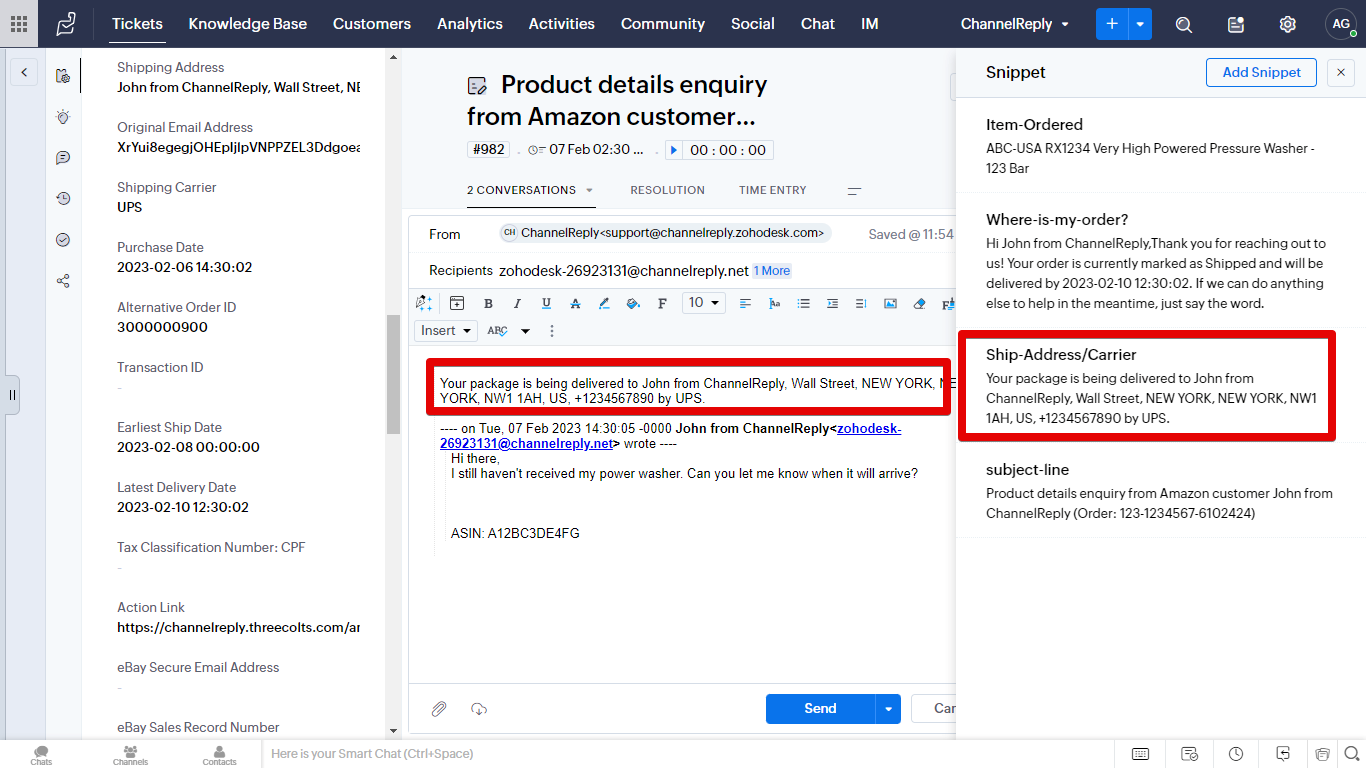Open the Tickets tab
This screenshot has height=768, width=1366.
[137, 24]
